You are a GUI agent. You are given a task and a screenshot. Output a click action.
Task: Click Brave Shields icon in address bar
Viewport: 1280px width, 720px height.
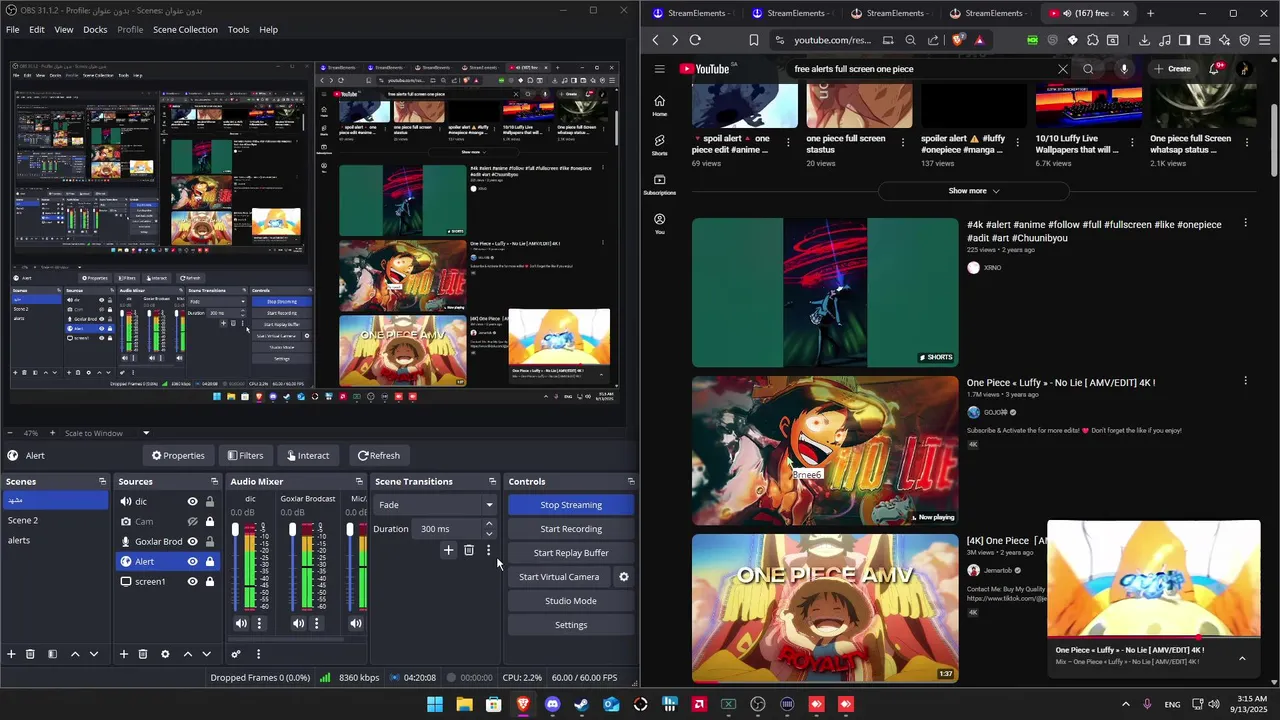[958, 40]
